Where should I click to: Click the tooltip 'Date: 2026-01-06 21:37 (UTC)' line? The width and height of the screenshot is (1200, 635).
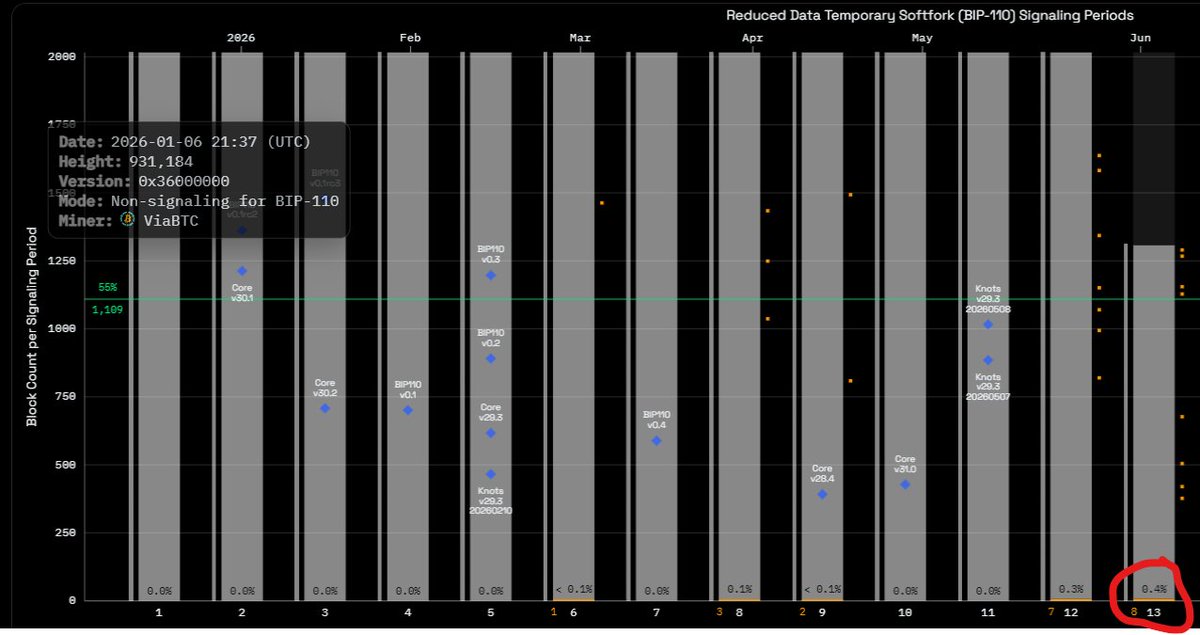tap(185, 142)
